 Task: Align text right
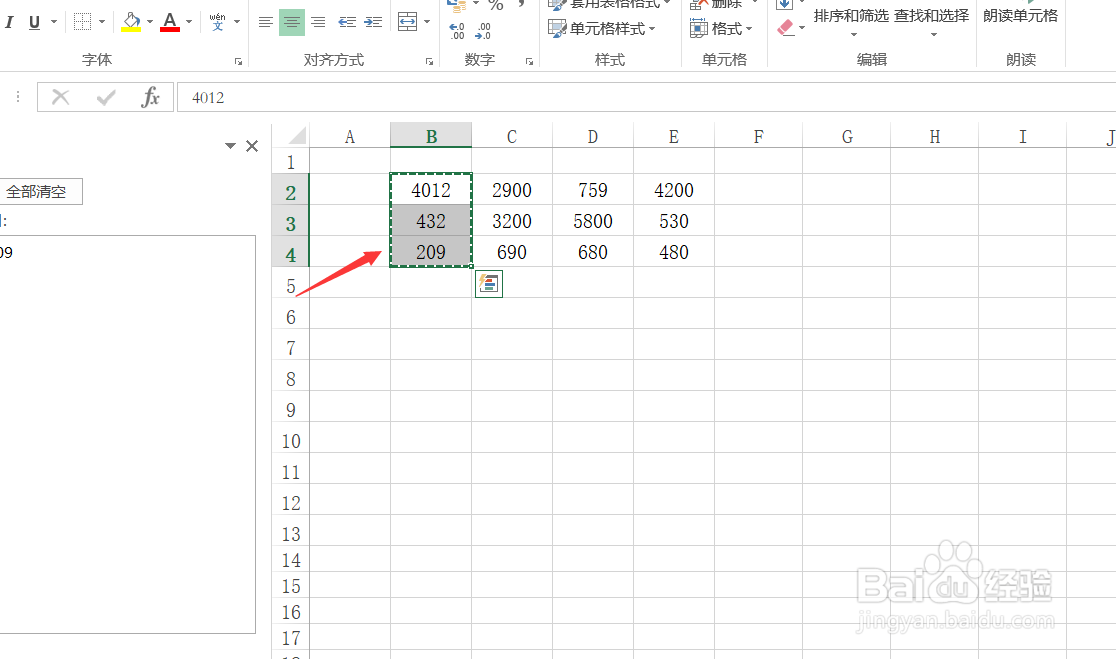pyautogui.click(x=318, y=22)
